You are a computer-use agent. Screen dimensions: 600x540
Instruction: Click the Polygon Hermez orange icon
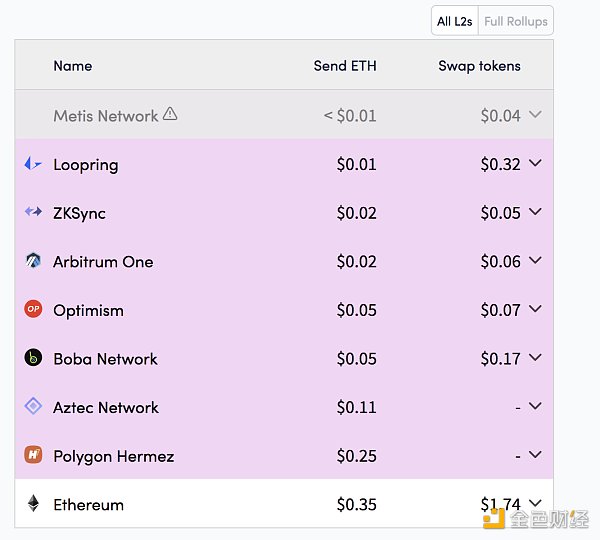33,456
